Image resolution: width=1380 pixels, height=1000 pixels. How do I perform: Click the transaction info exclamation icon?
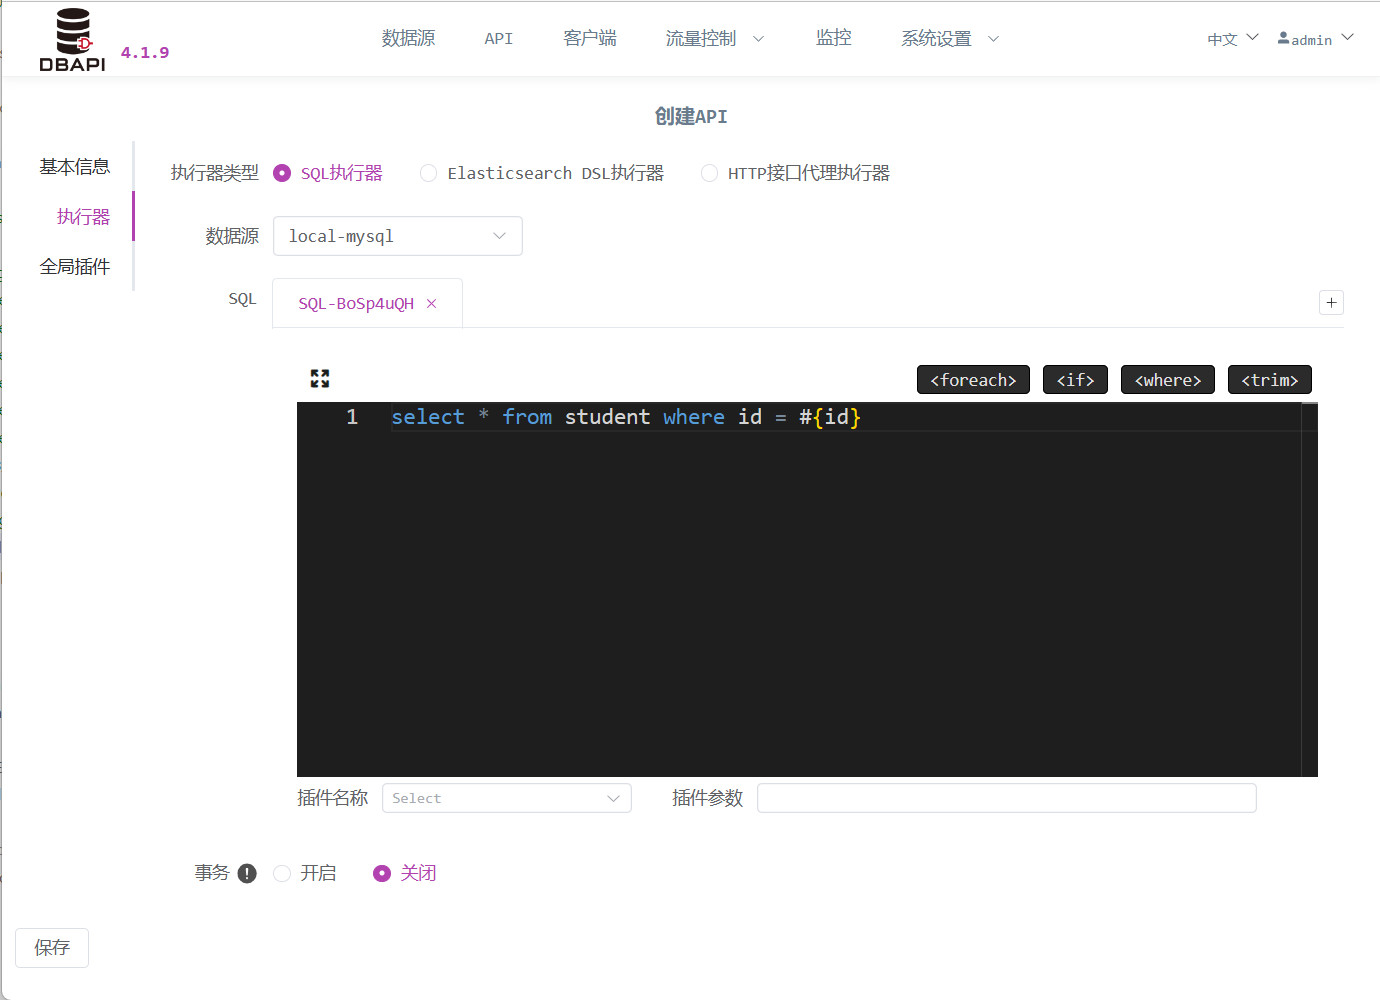247,873
